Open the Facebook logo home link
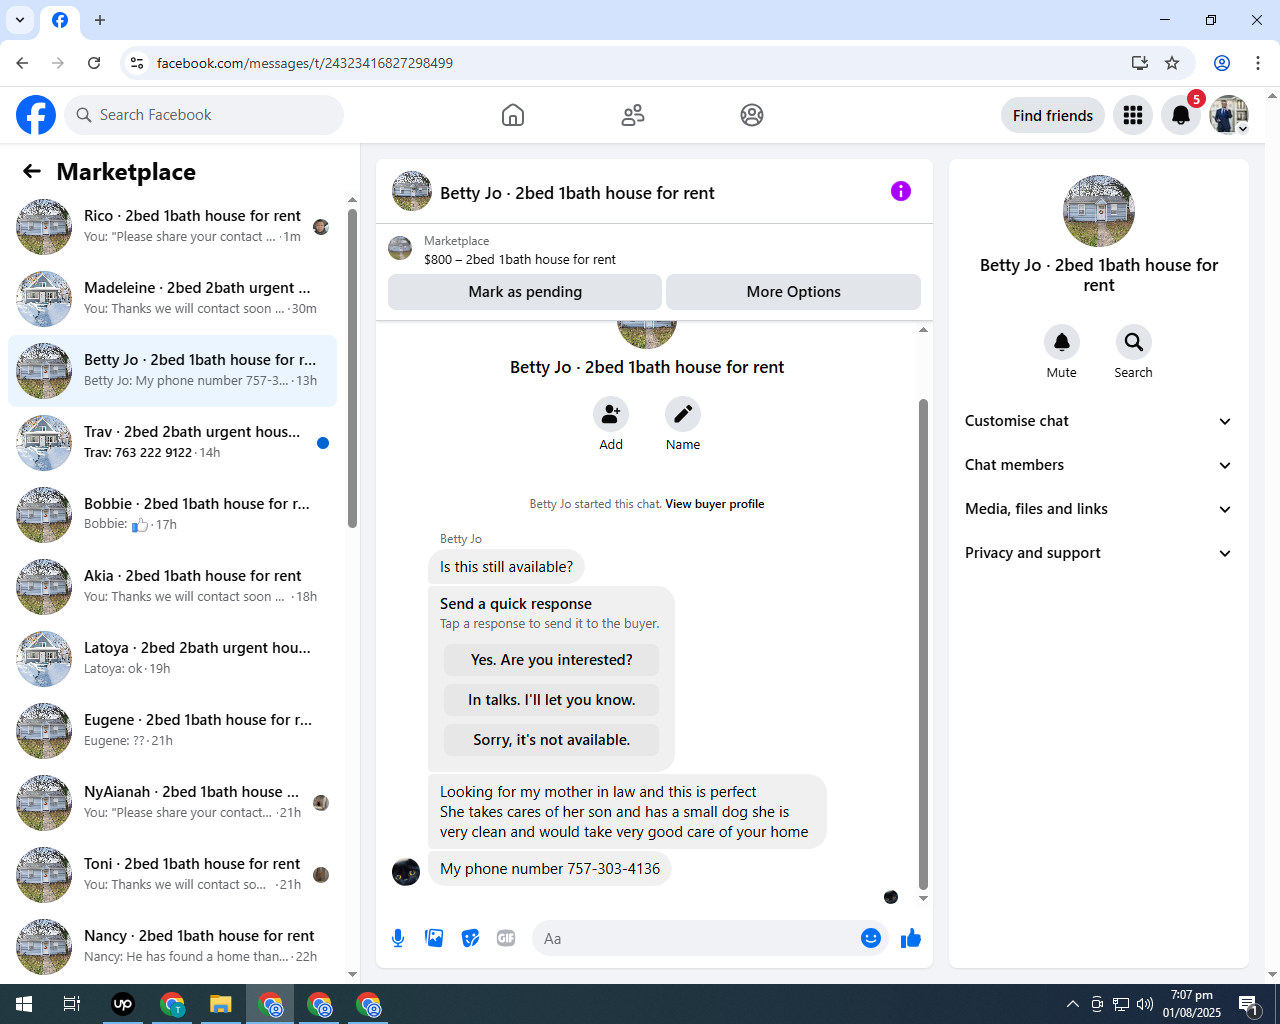 click(x=36, y=115)
